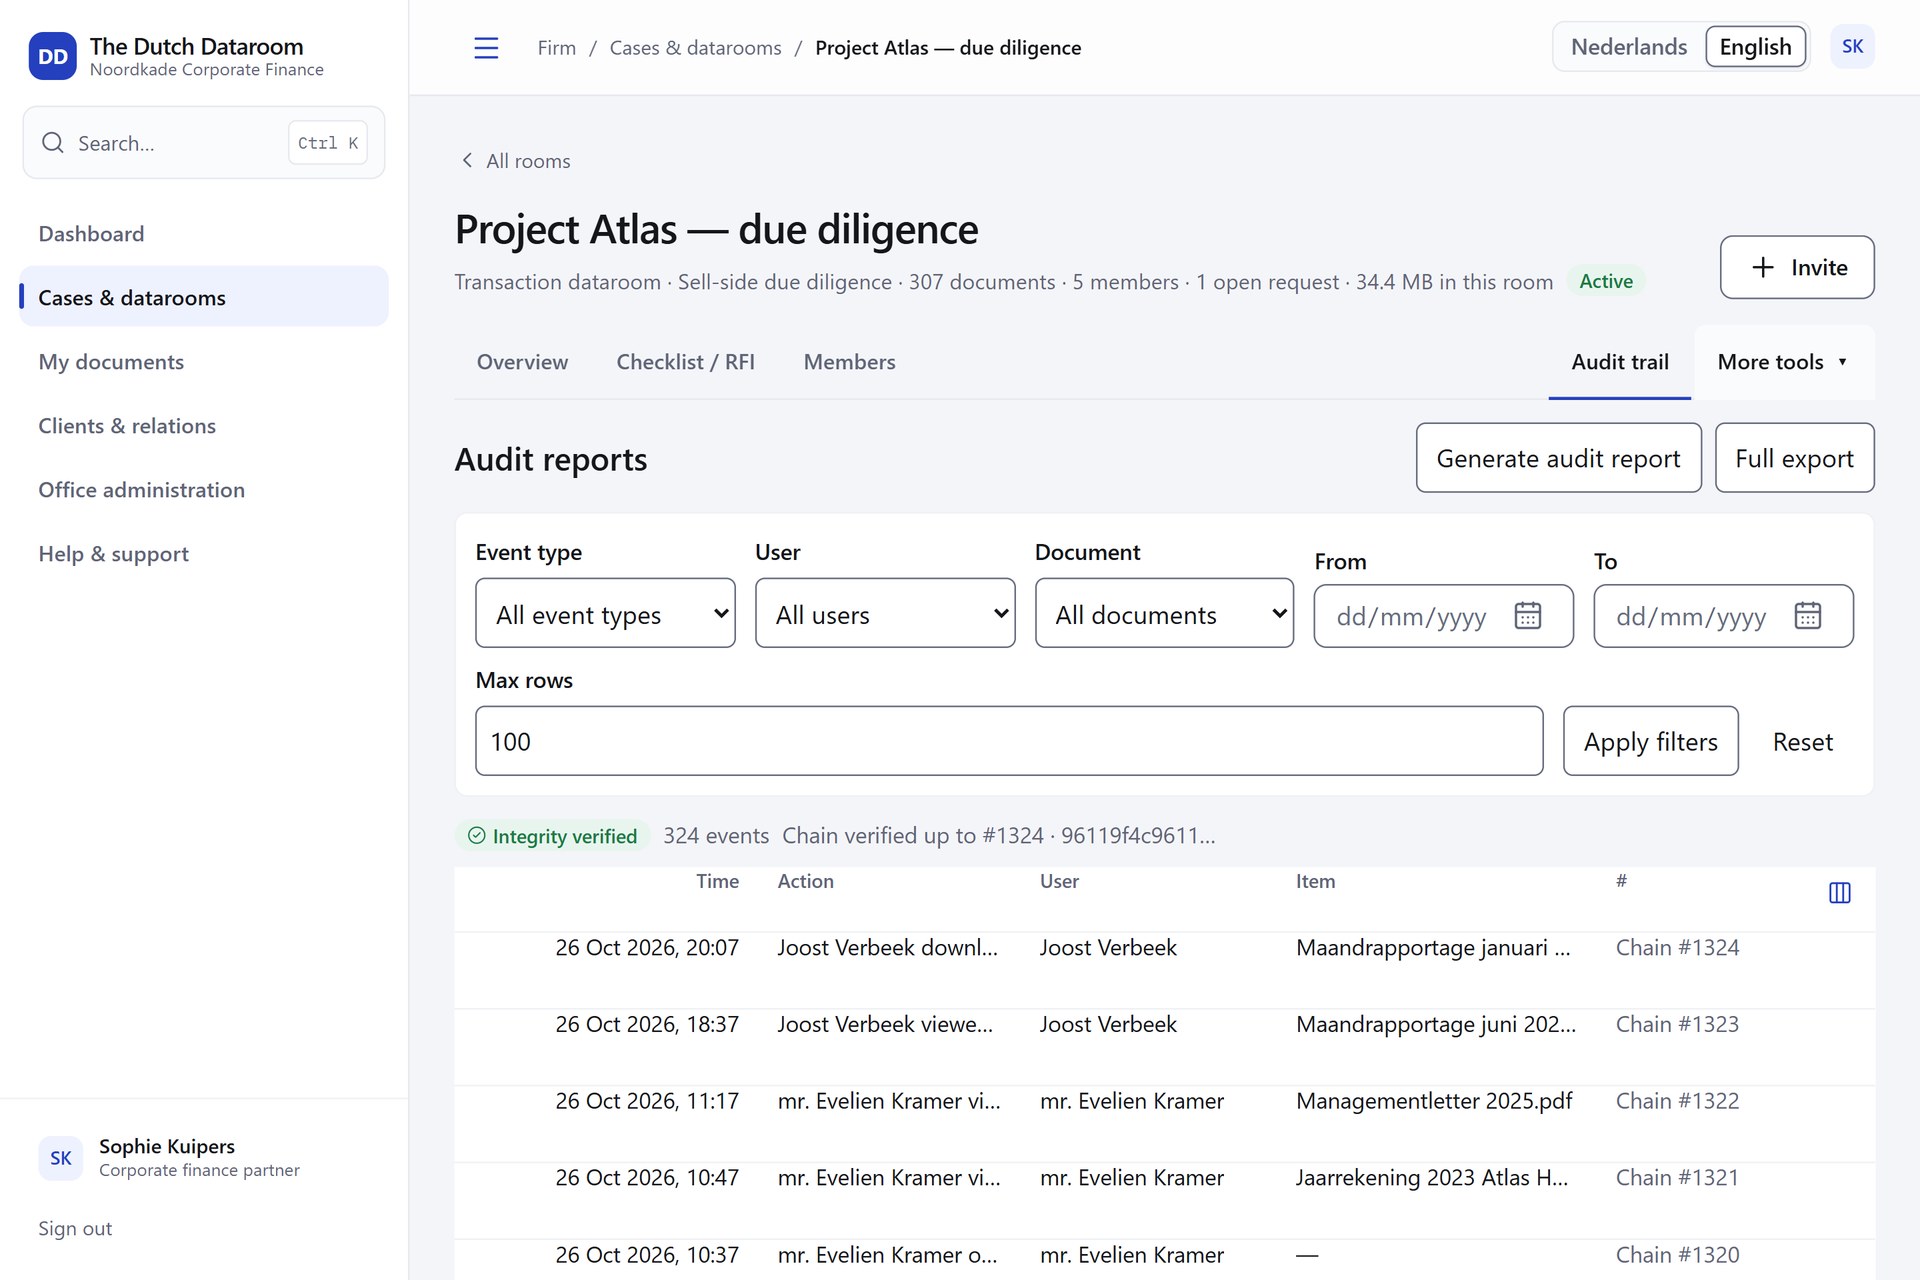Screen dimensions: 1920x1280
Task: Open the All documents dropdown
Action: pos(1164,613)
